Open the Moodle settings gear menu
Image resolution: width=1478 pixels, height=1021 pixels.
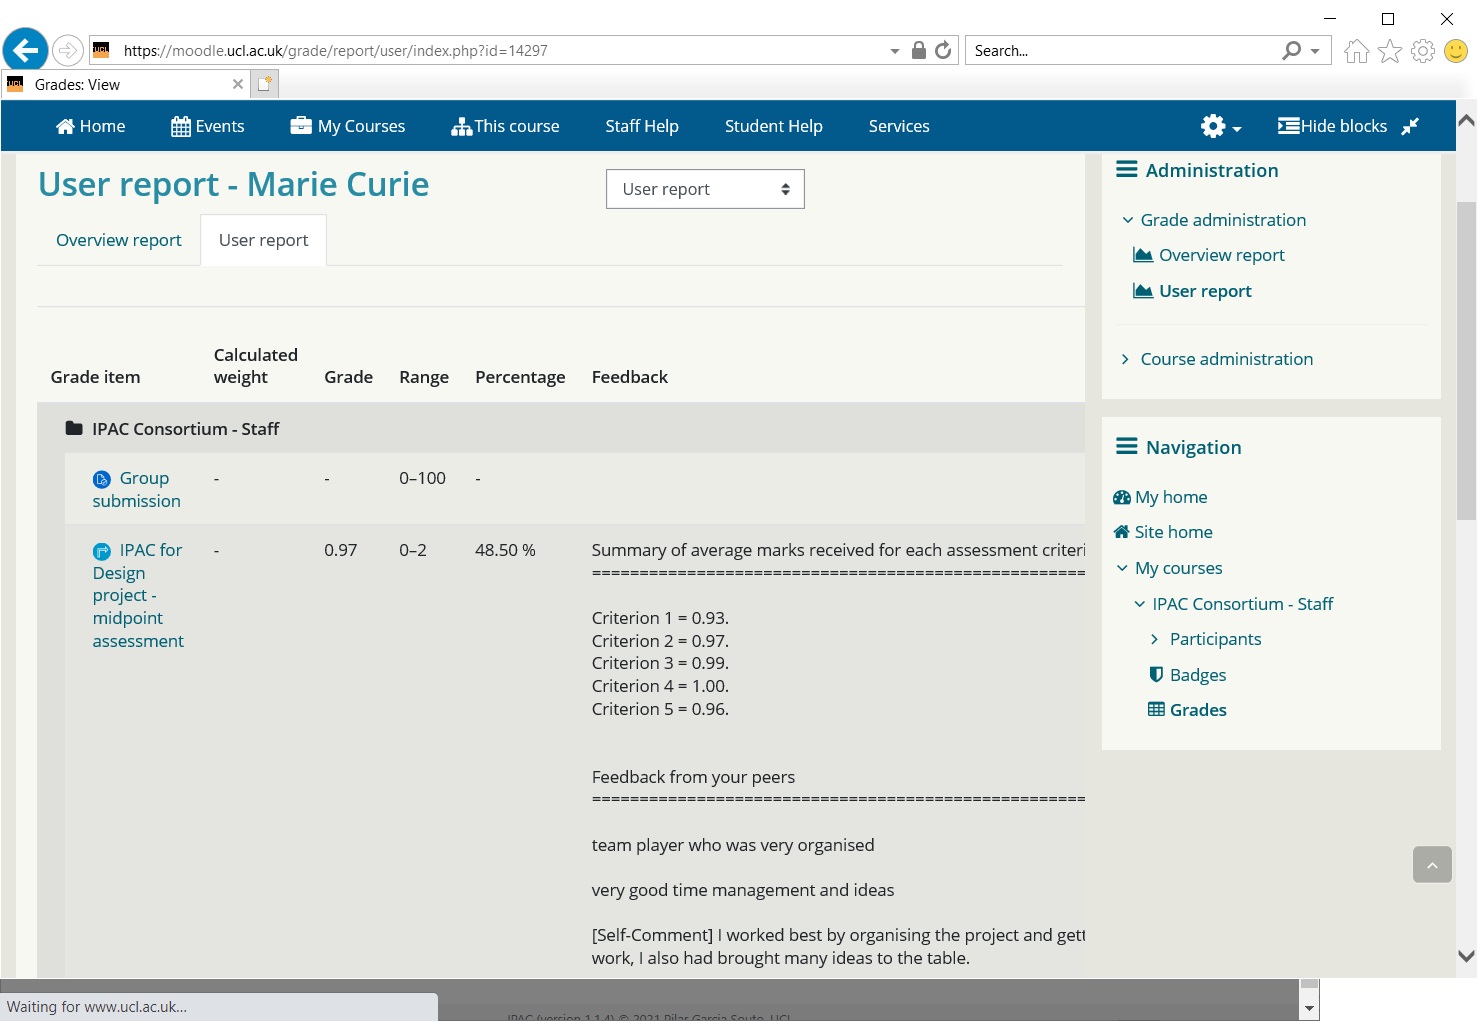[1221, 126]
